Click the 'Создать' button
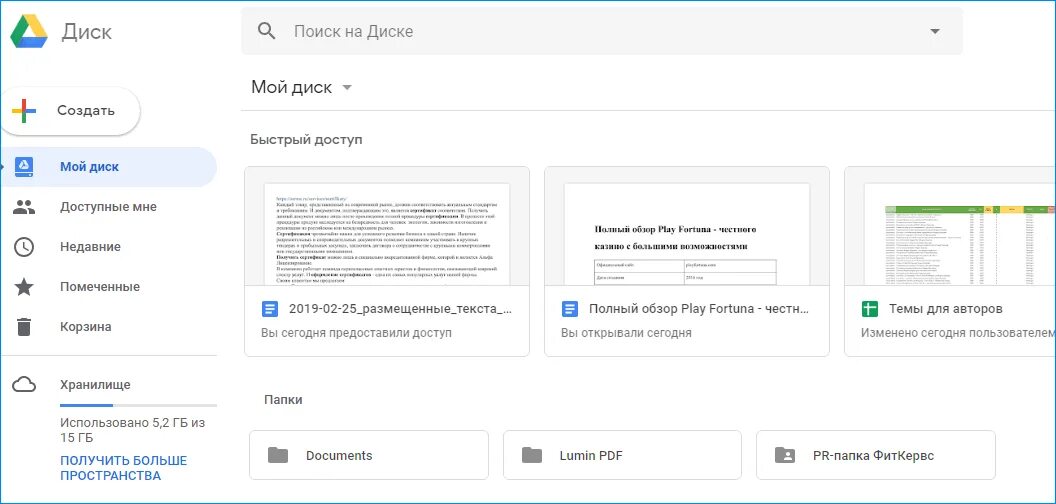Screen dimensions: 1056x504 pyautogui.click(x=70, y=111)
